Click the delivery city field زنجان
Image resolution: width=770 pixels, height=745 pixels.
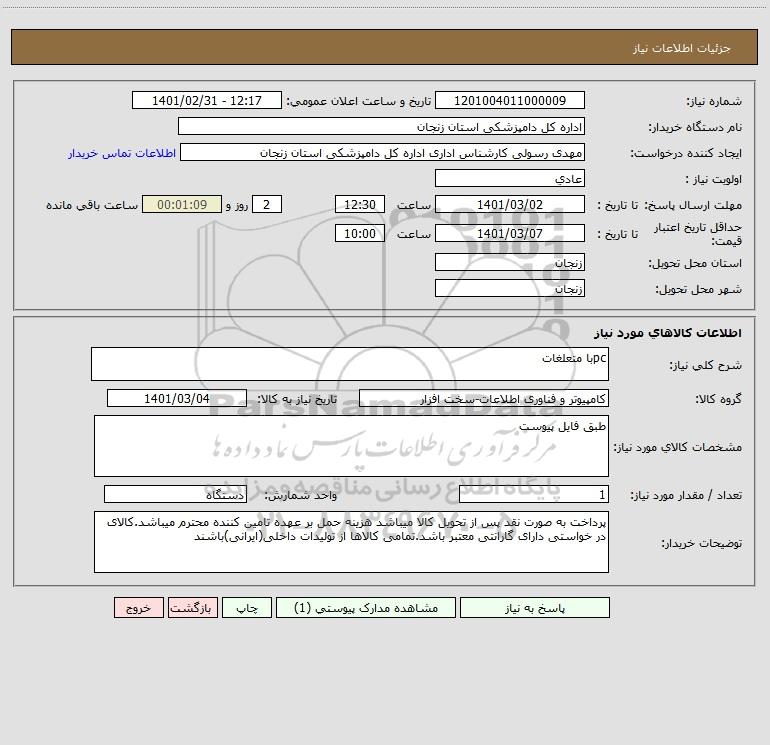(x=510, y=289)
